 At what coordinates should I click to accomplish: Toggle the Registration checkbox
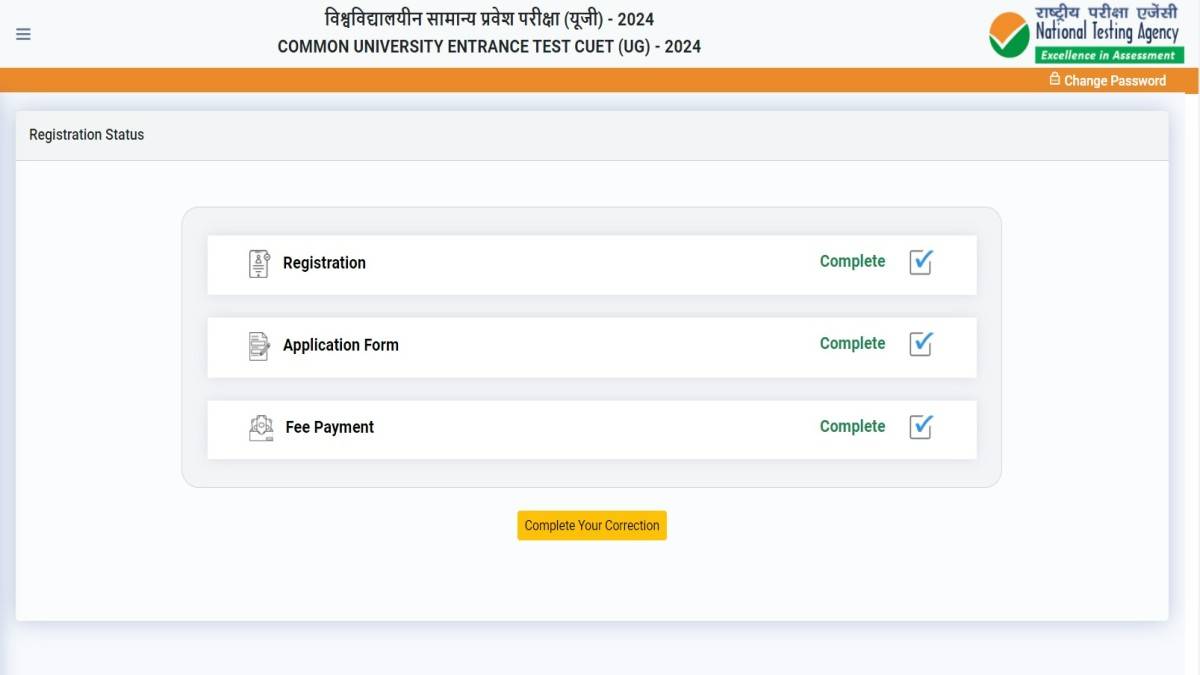click(x=920, y=262)
